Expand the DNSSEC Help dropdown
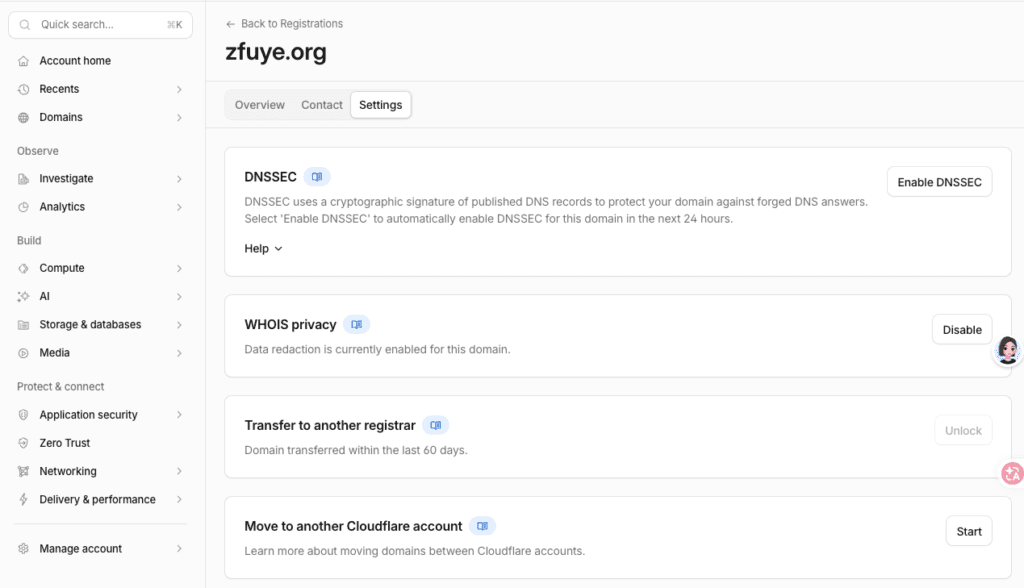 263,249
